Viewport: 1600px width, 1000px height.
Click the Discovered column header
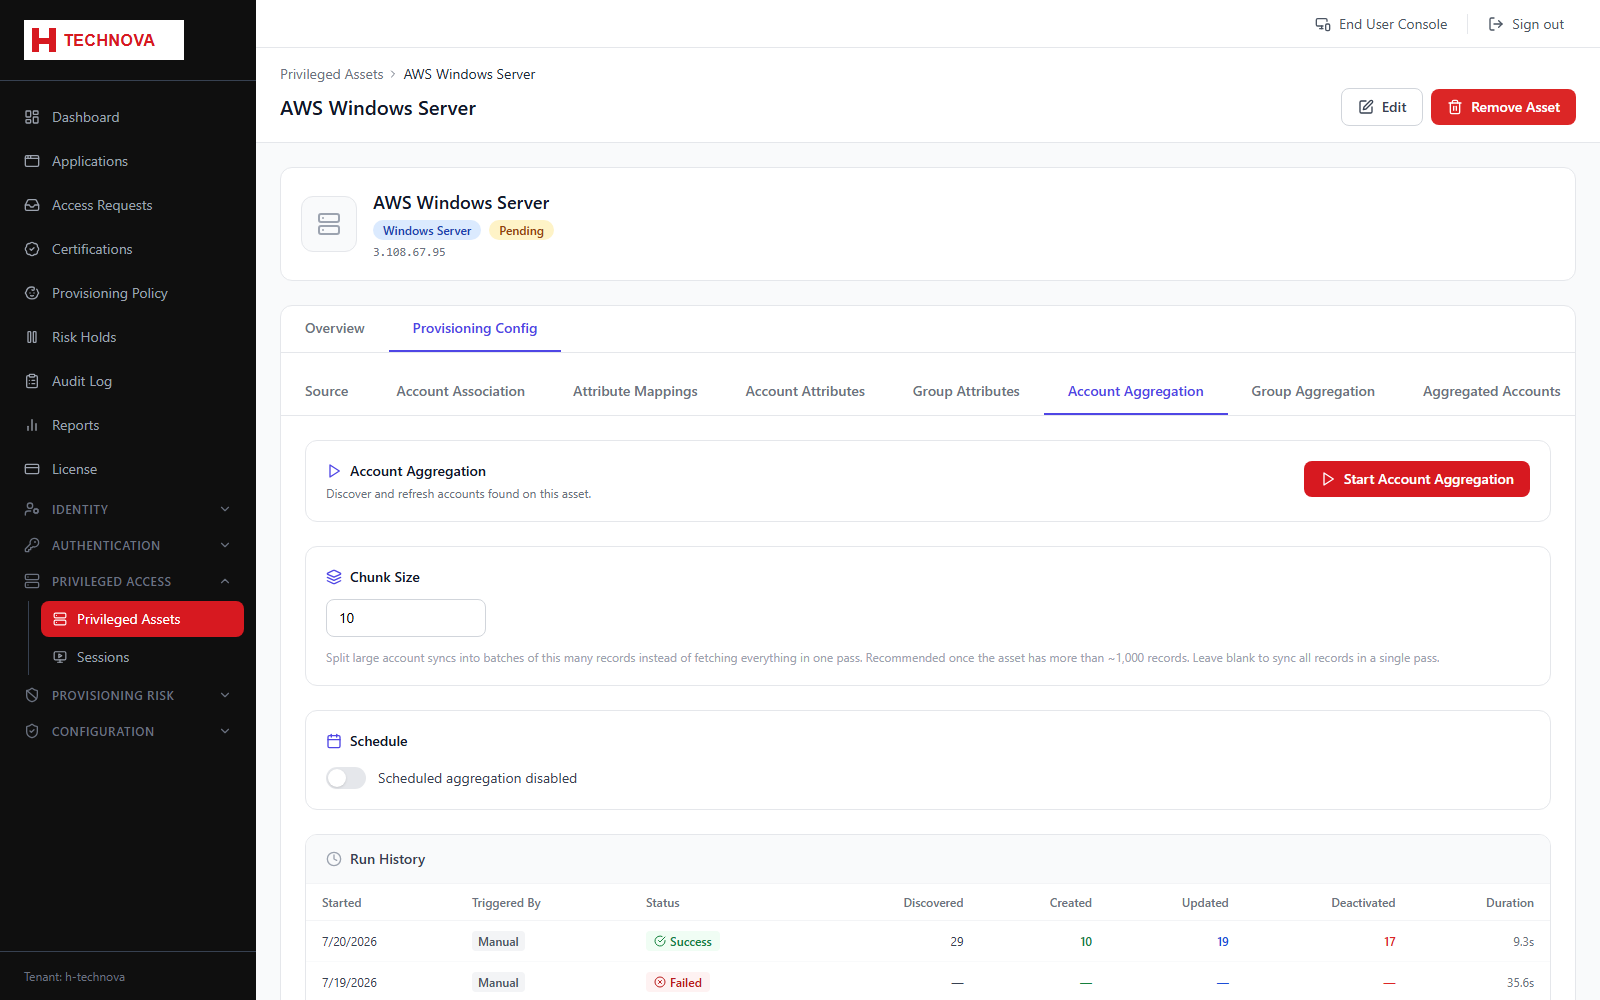(x=933, y=903)
